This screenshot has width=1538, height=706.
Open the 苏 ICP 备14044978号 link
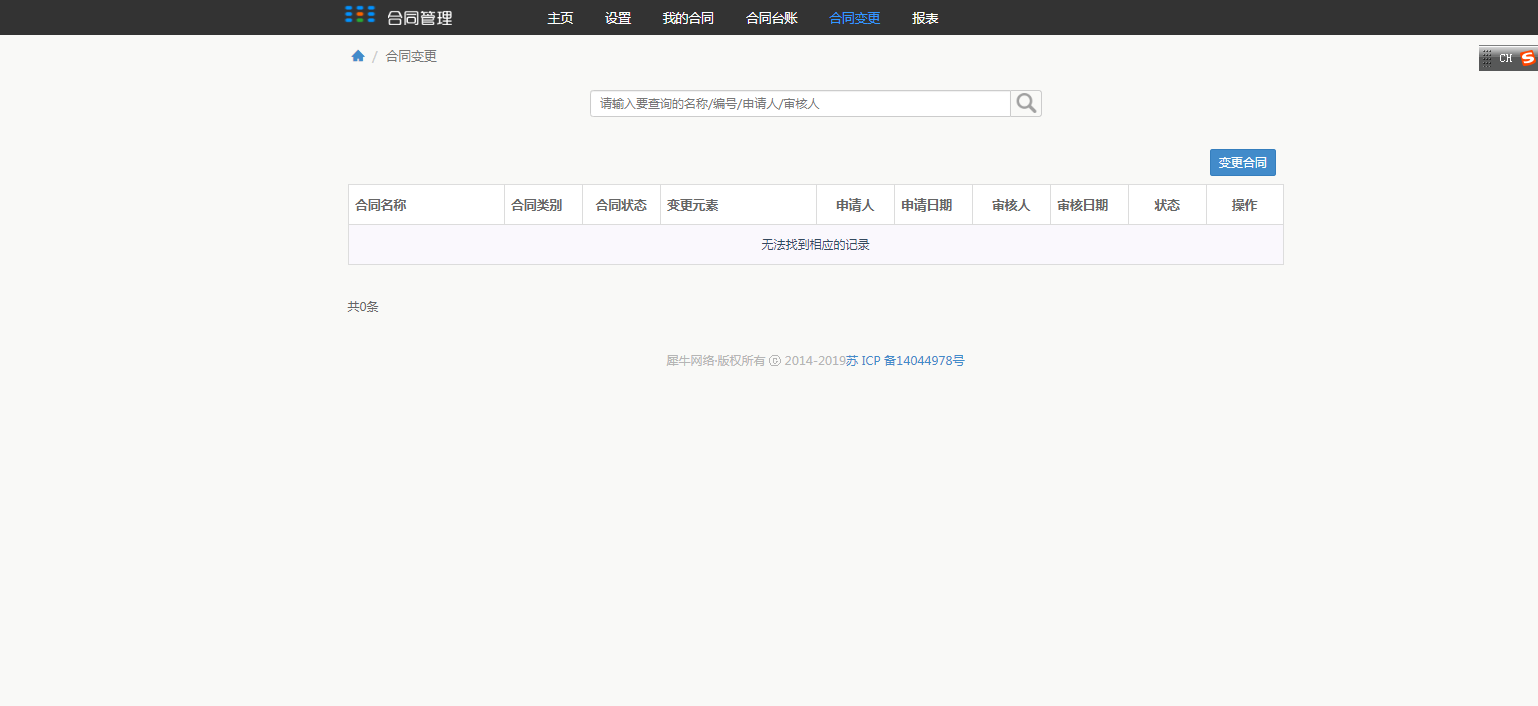[x=905, y=361]
